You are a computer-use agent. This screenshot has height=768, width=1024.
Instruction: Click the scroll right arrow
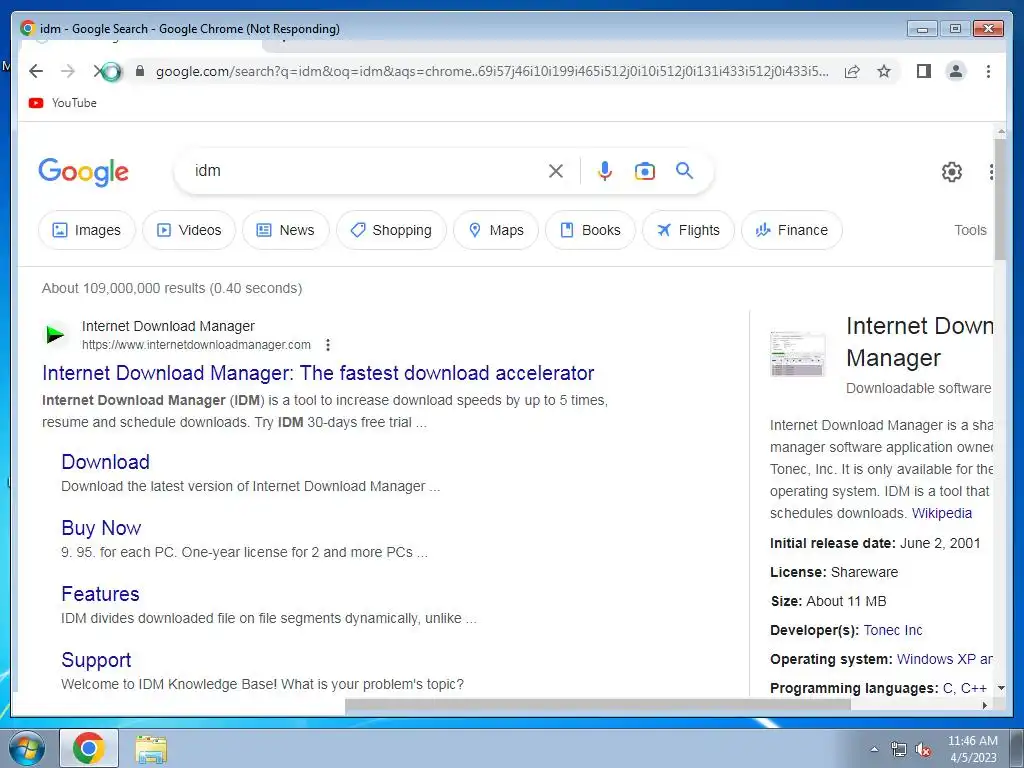pyautogui.click(x=985, y=705)
